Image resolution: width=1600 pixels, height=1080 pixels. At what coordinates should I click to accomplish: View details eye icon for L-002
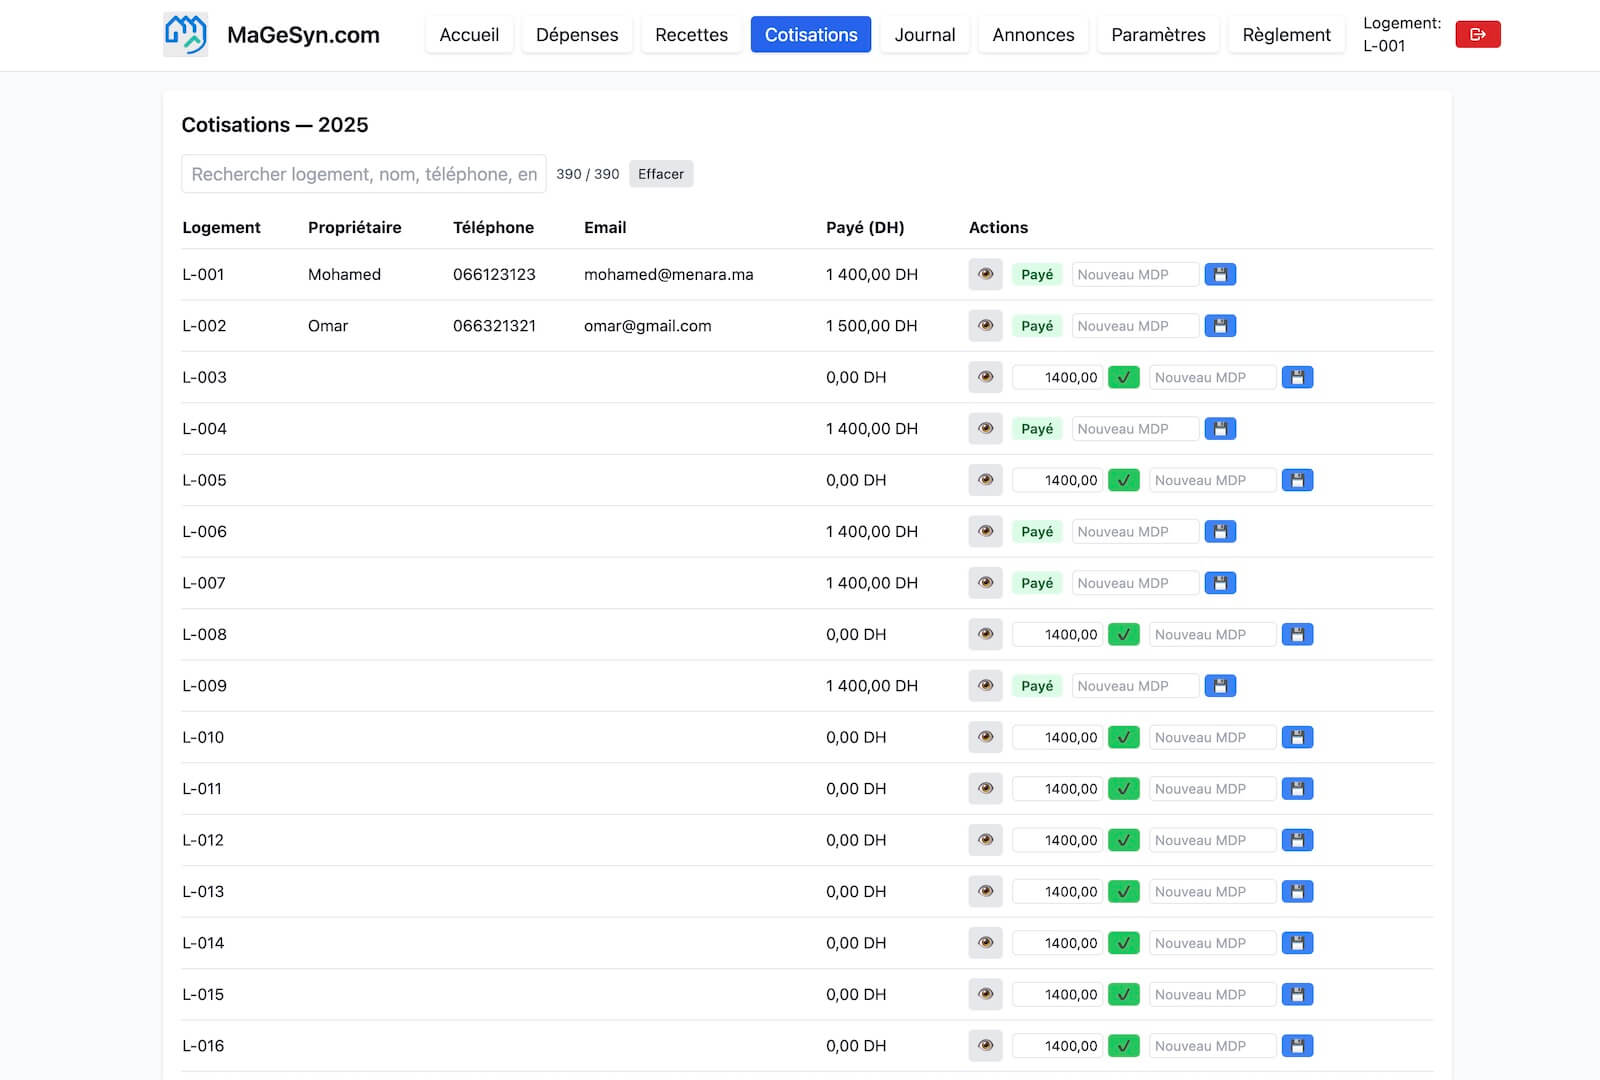coord(985,326)
